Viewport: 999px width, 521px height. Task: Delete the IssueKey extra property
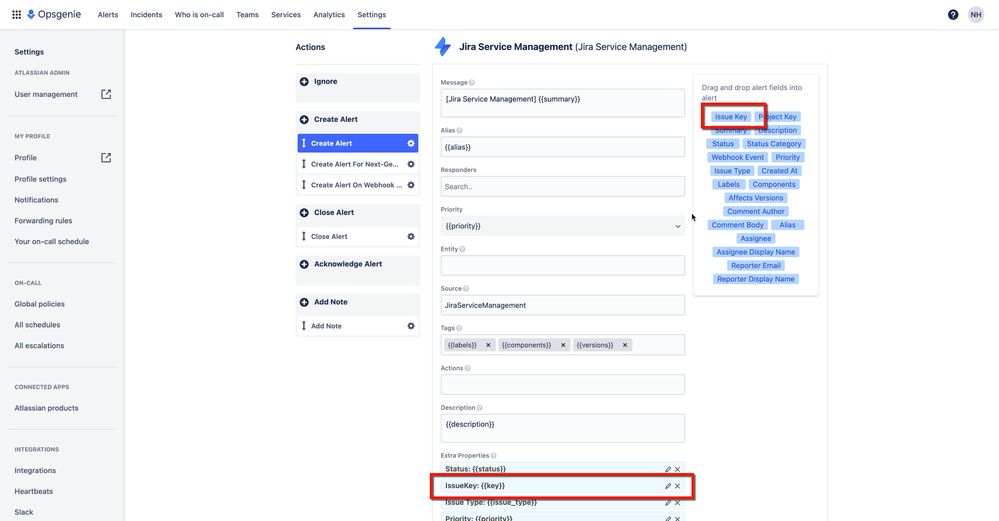tap(677, 486)
